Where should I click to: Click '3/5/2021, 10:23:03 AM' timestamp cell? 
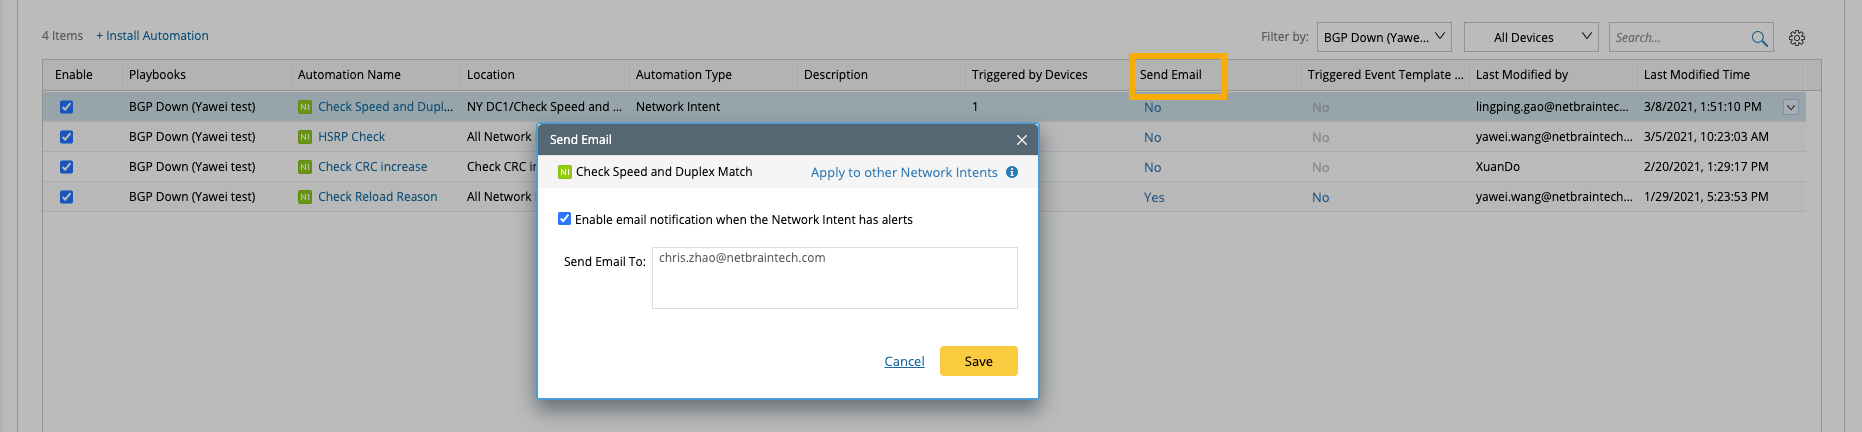point(1706,137)
